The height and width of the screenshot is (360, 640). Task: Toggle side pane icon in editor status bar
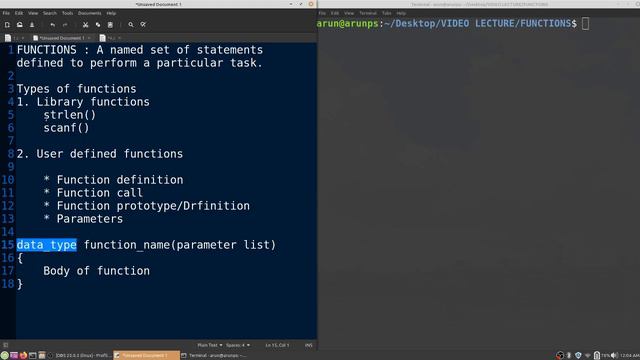pyautogui.click(x=6, y=345)
